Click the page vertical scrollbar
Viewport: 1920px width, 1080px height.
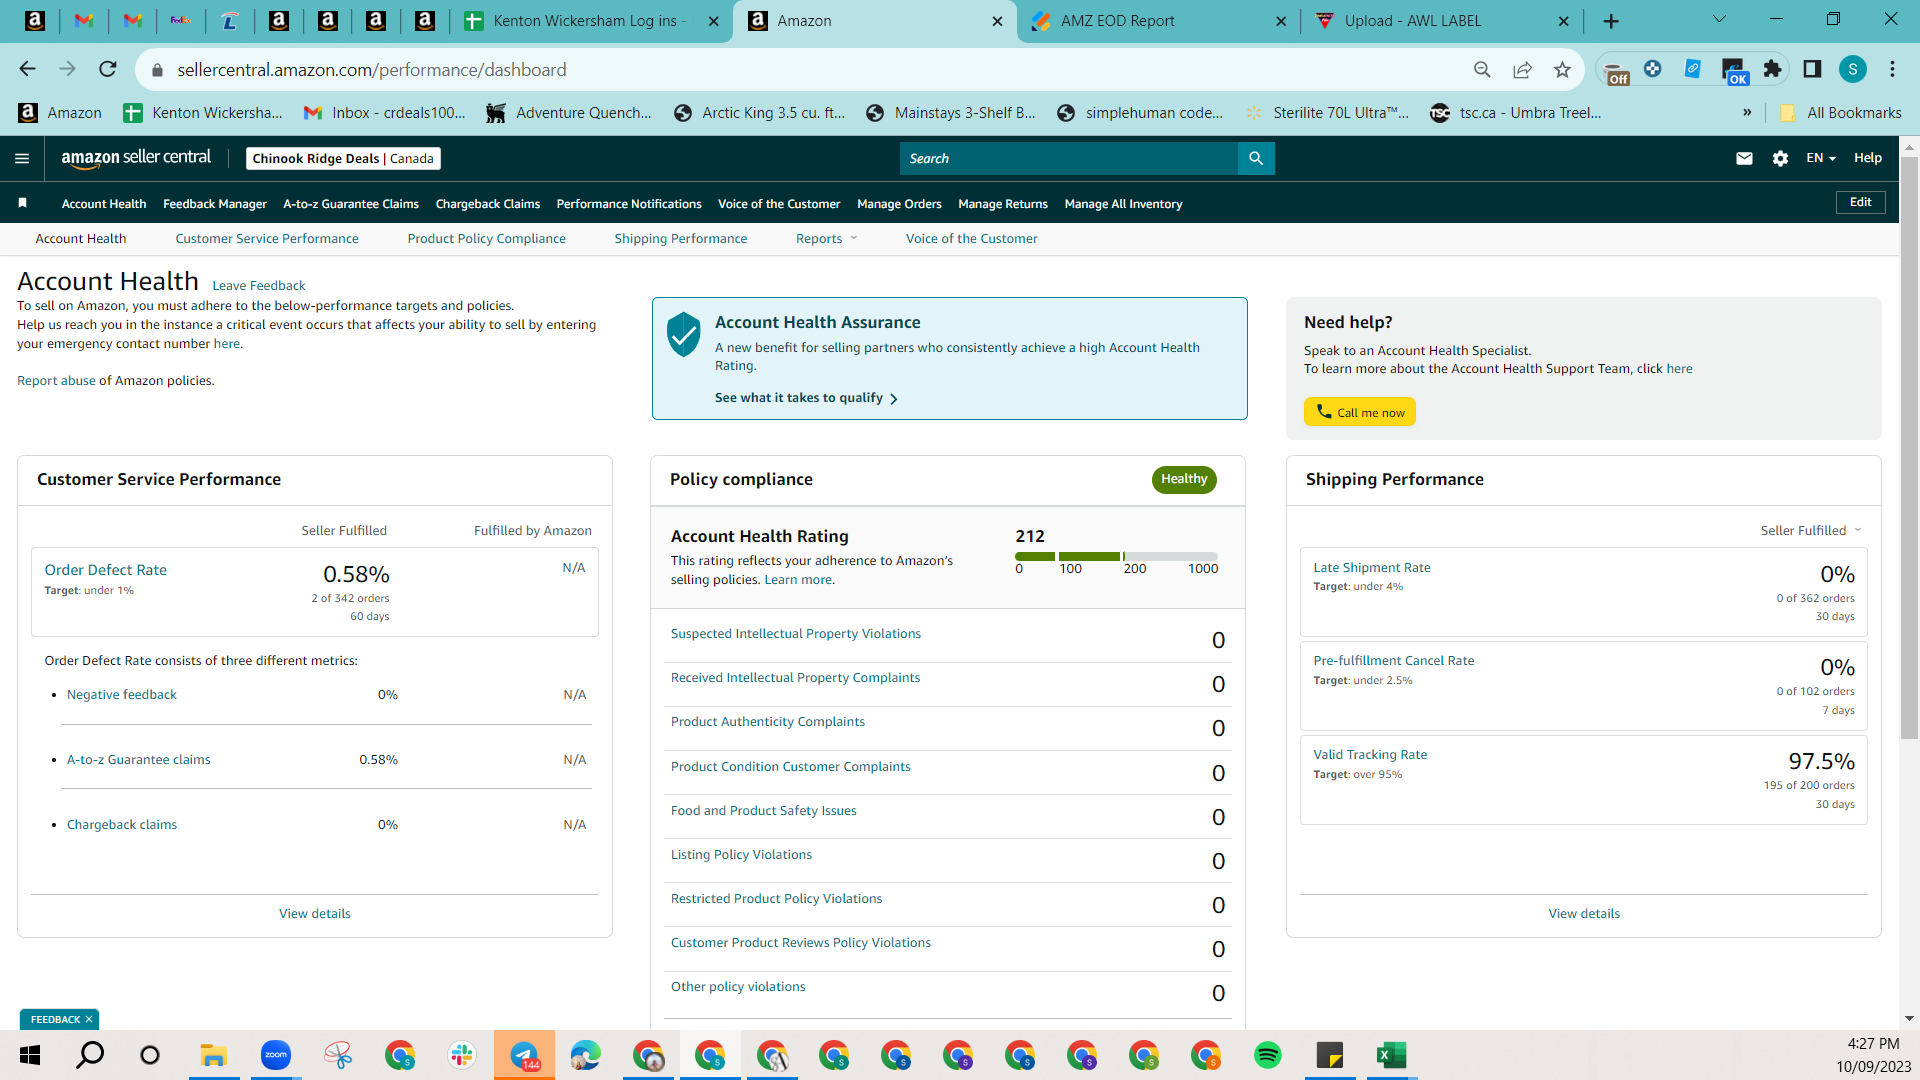point(1909,447)
